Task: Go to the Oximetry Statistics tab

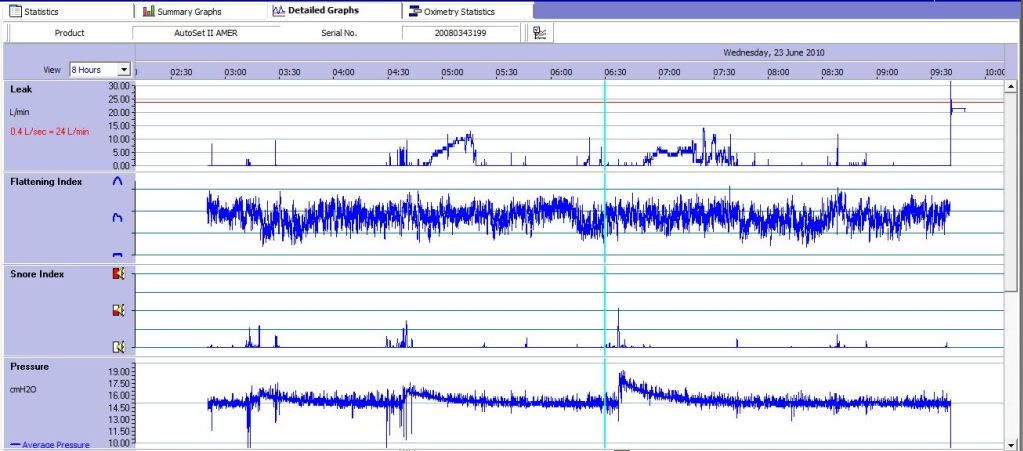Action: (451, 11)
